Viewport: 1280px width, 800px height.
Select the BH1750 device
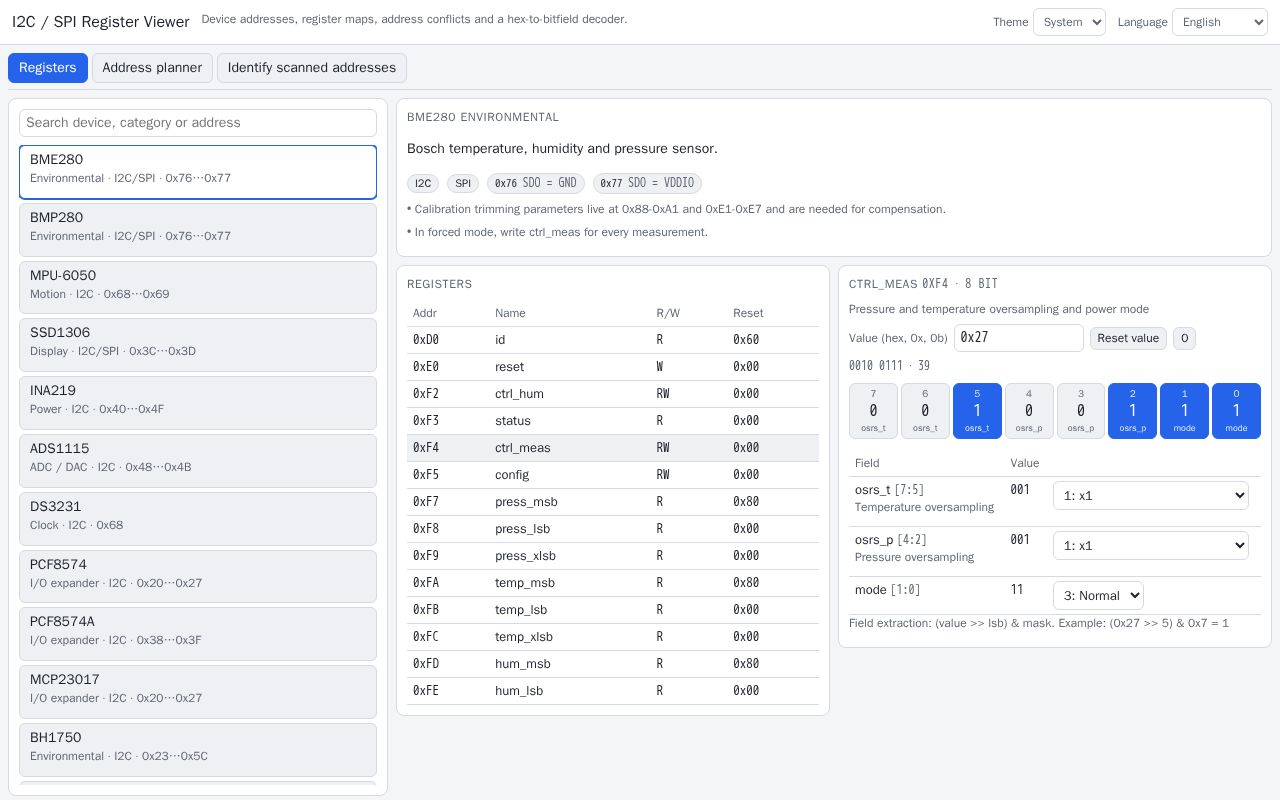[x=198, y=750]
